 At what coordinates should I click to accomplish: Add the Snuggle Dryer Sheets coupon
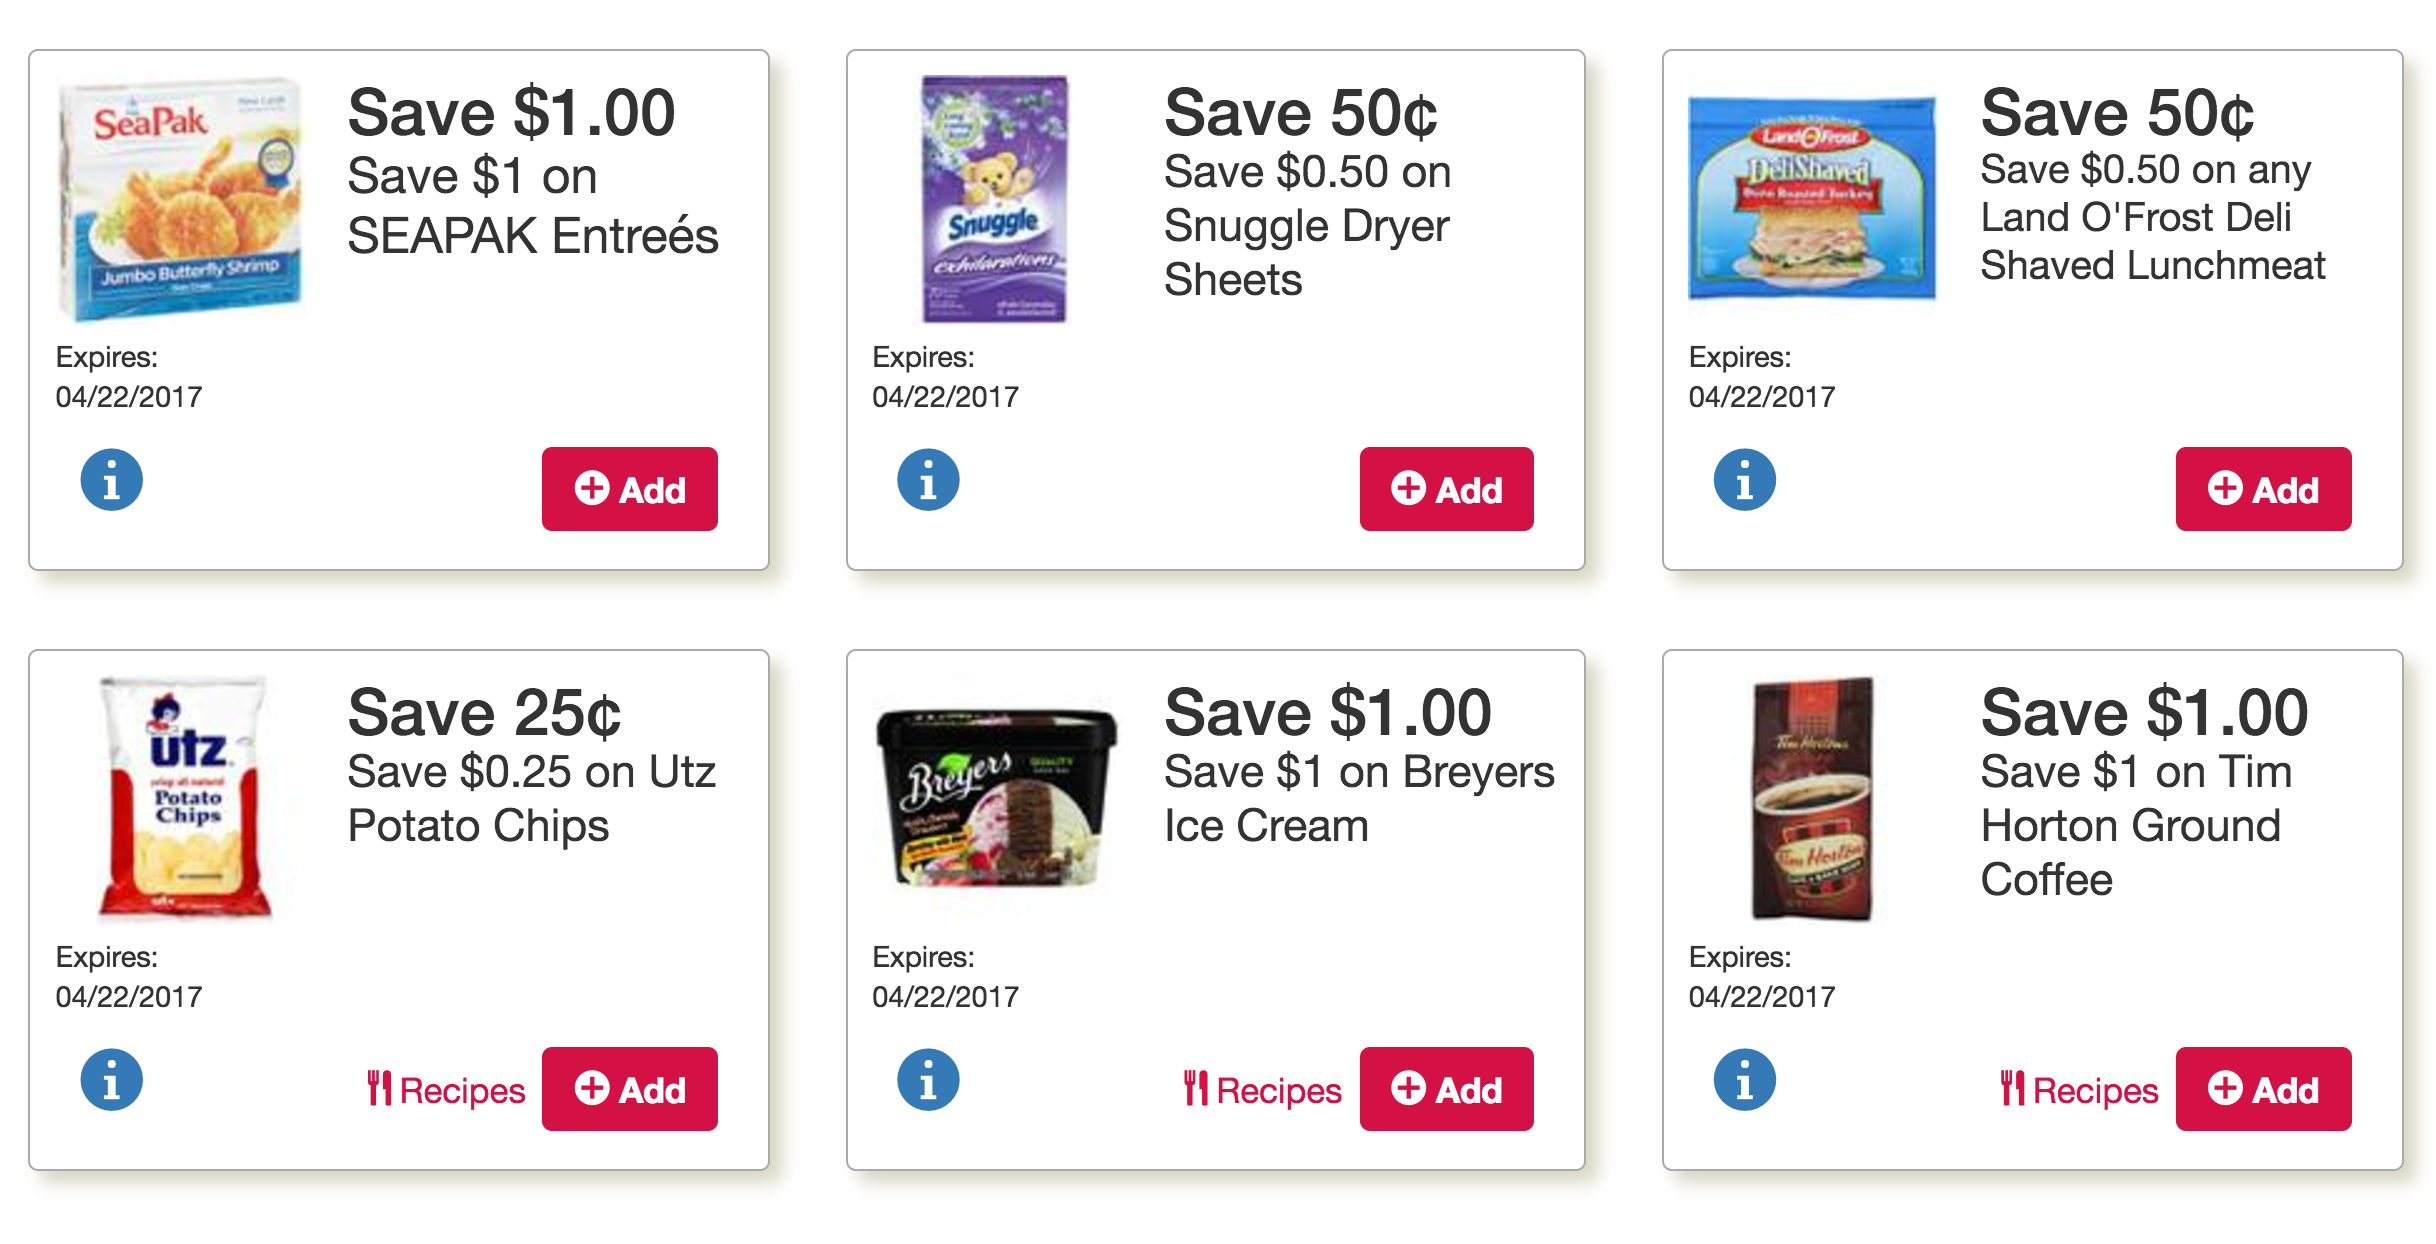pos(1447,489)
